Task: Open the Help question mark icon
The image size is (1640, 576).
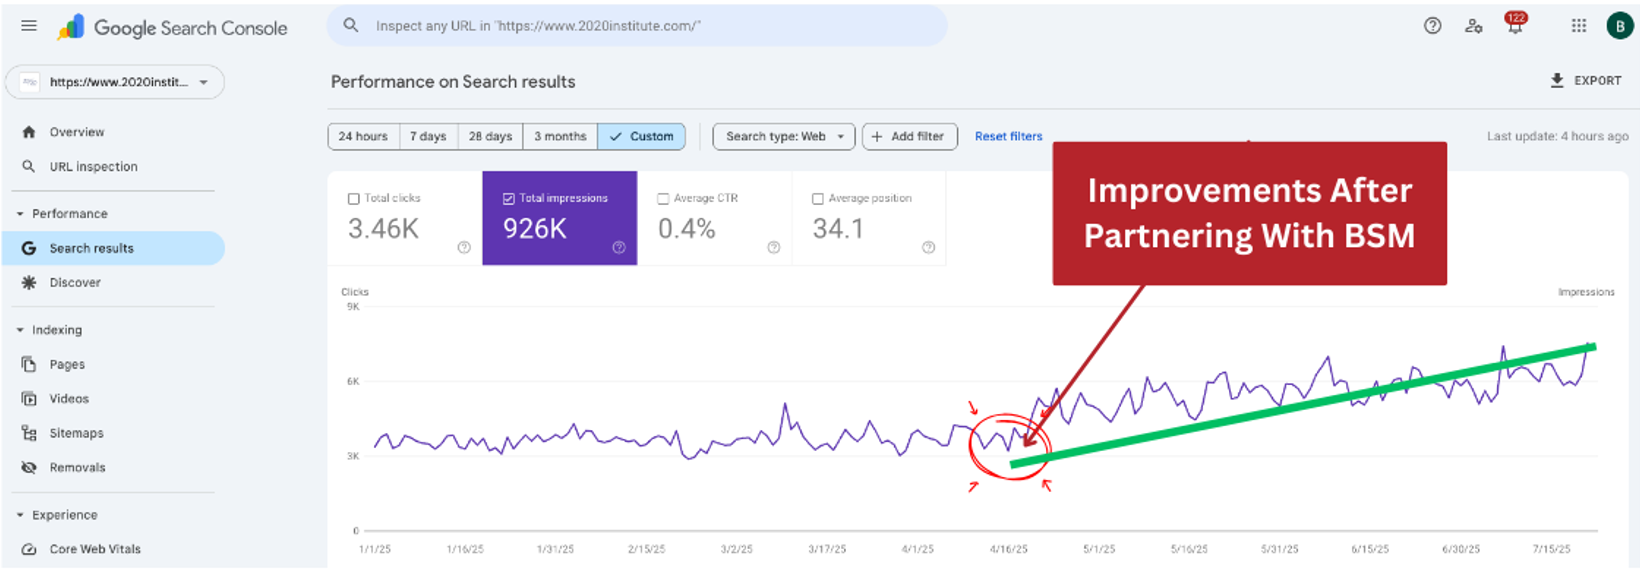Action: click(1433, 26)
